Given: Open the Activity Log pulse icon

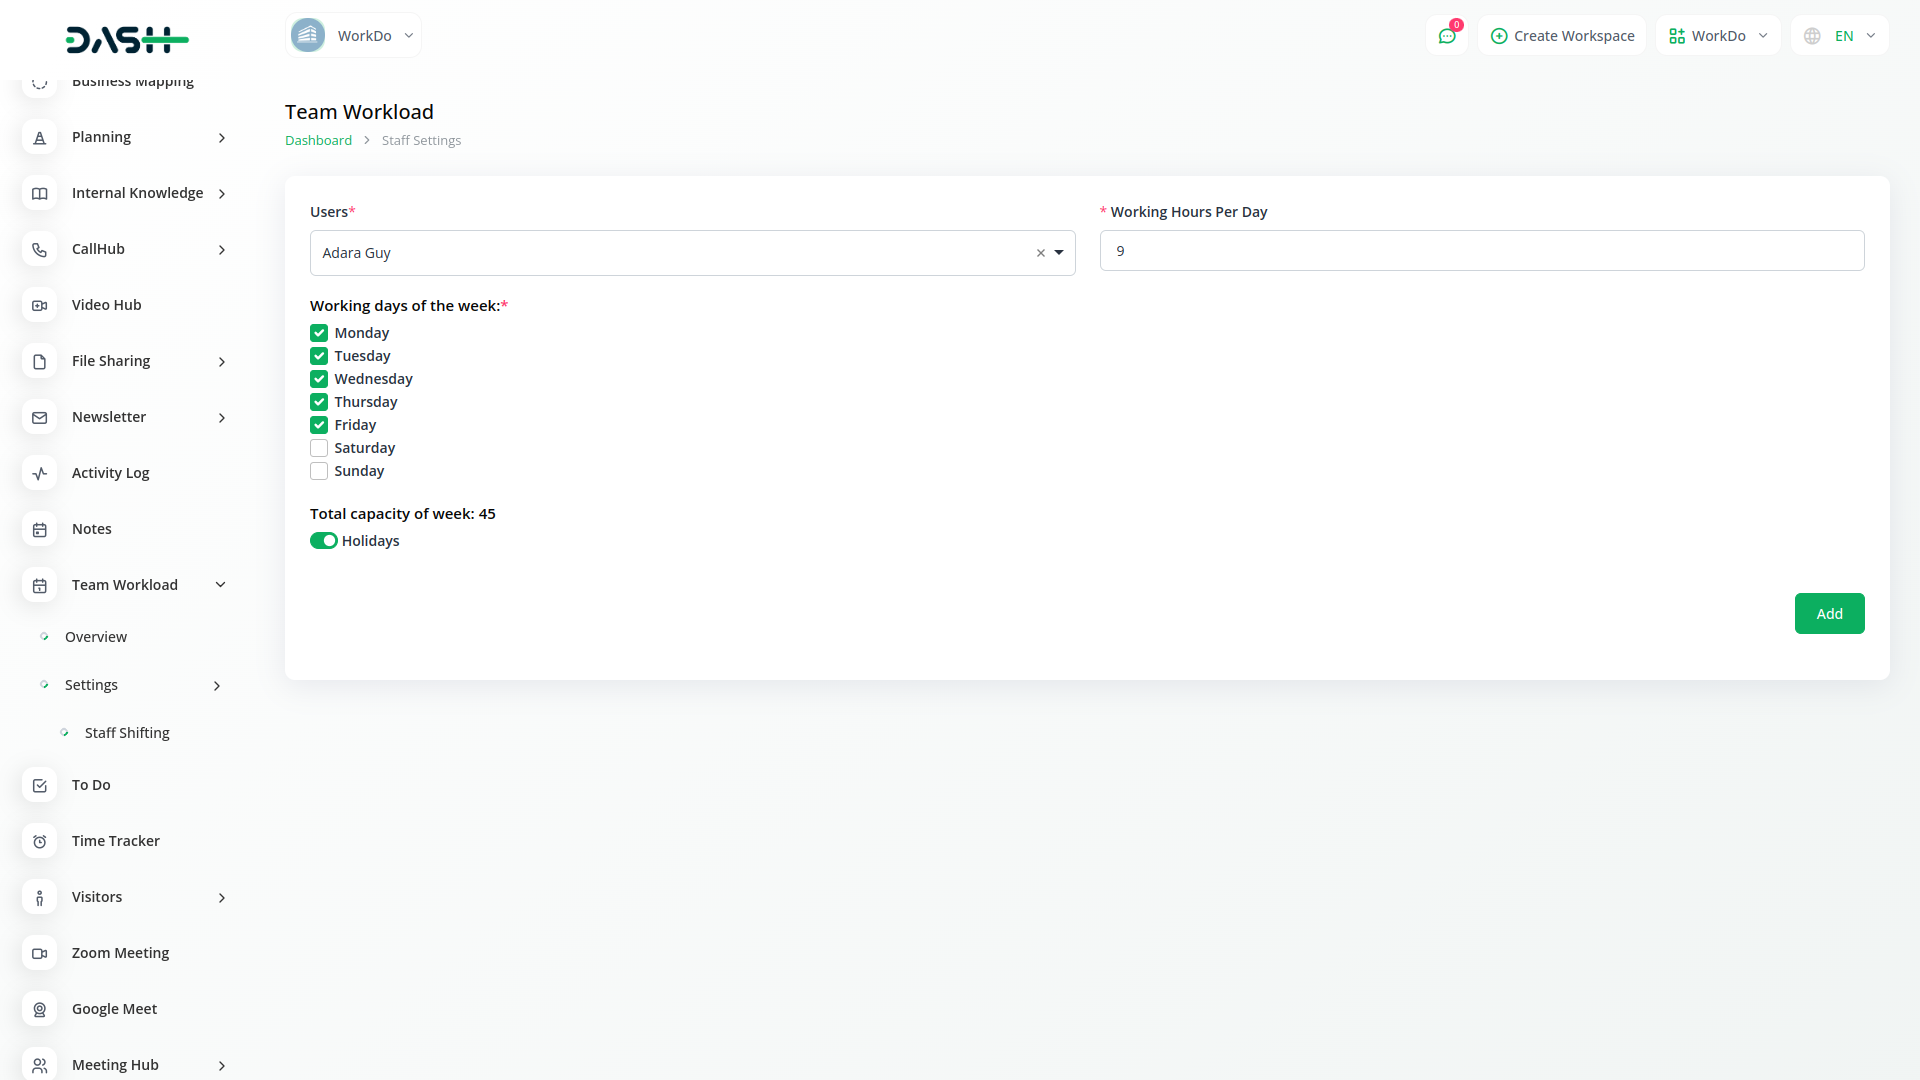Looking at the screenshot, I should pyautogui.click(x=39, y=473).
